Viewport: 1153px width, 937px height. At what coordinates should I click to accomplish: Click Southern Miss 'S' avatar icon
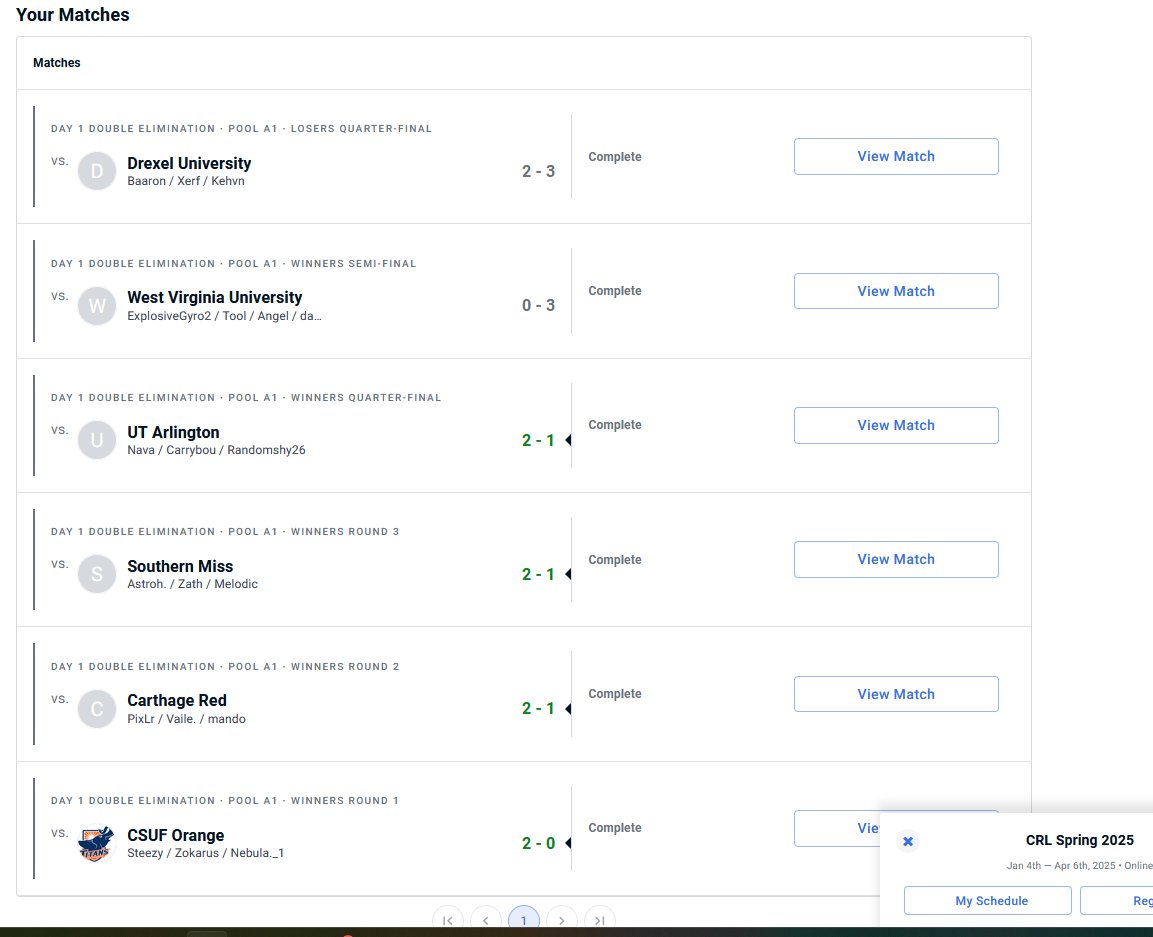pyautogui.click(x=97, y=574)
